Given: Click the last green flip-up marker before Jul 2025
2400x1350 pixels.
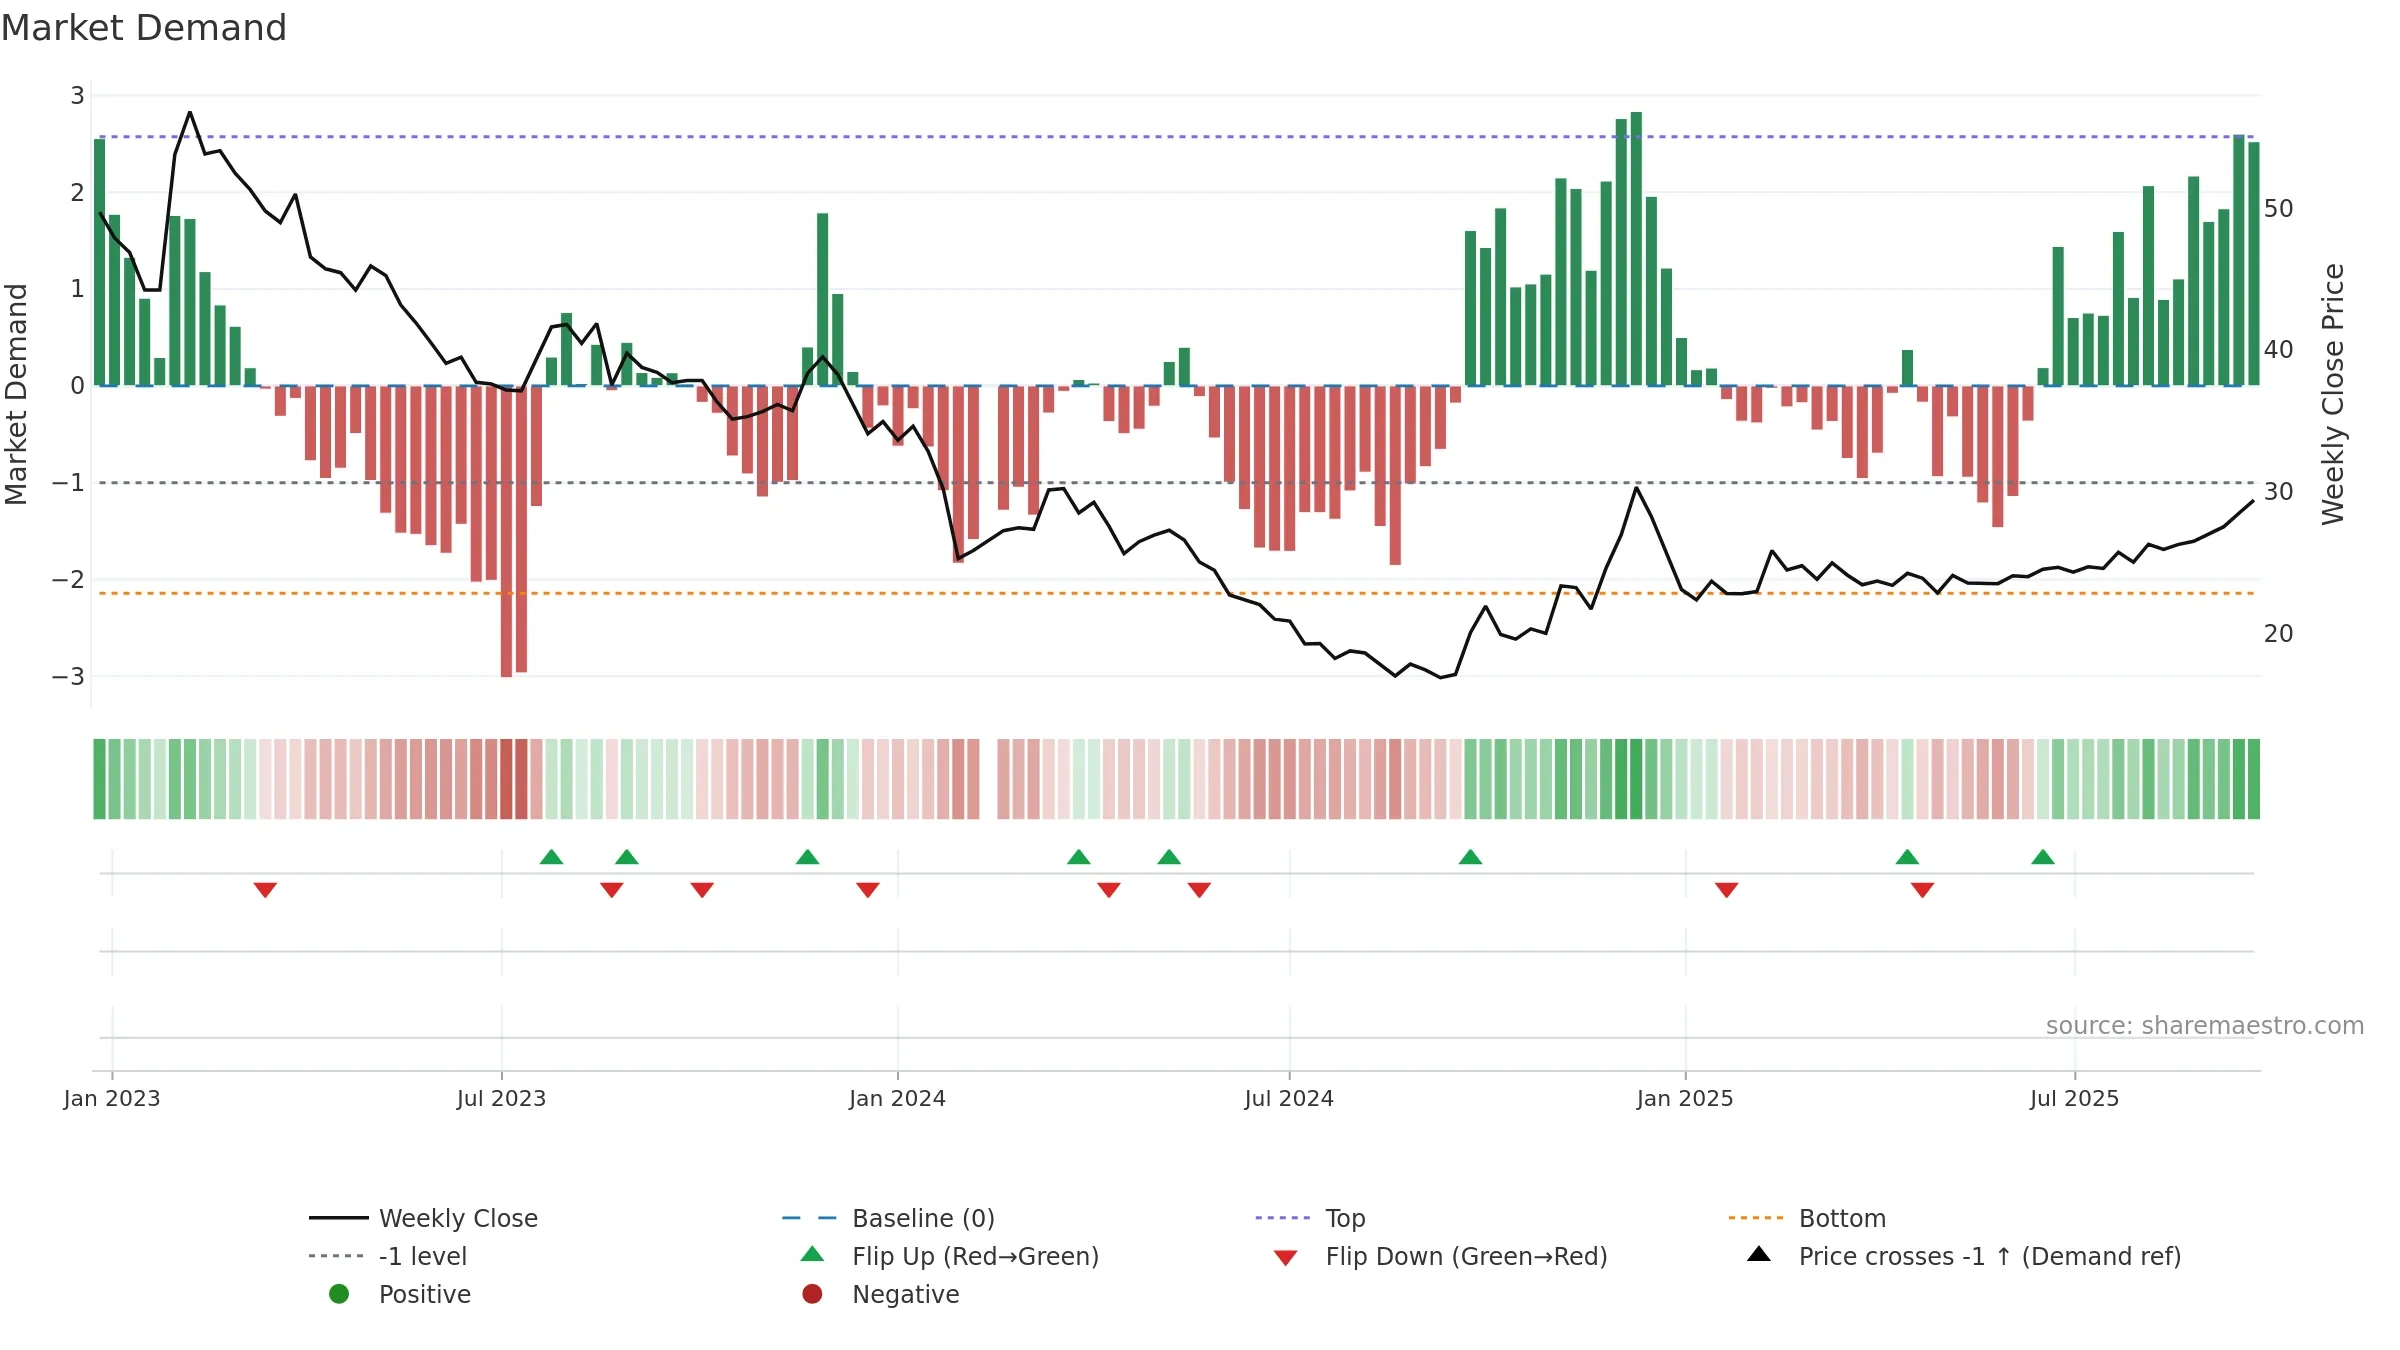Looking at the screenshot, I should click(x=2043, y=857).
